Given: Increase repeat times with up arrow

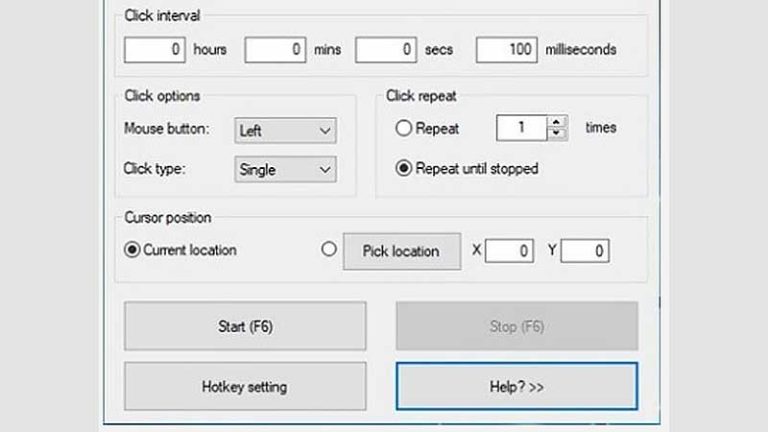Looking at the screenshot, I should 558,123.
